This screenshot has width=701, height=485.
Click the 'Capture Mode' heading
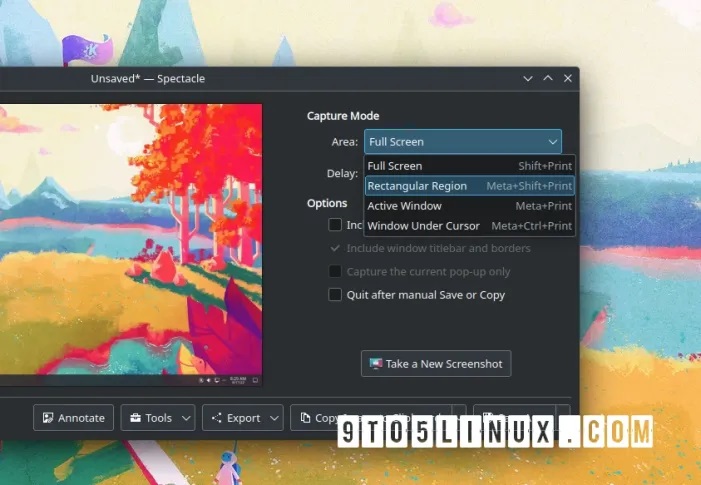[x=343, y=116]
